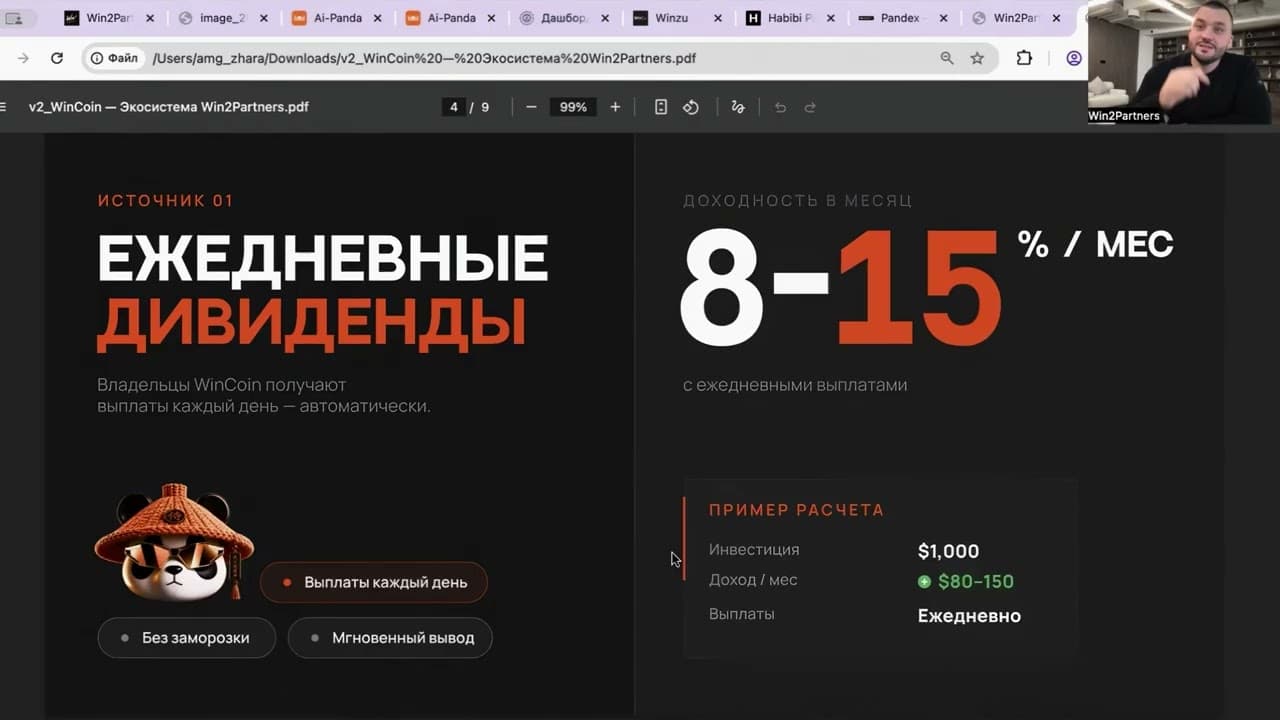Viewport: 1280px width, 720px height.
Task: Open the zoom magnifier in address bar
Action: 947,58
